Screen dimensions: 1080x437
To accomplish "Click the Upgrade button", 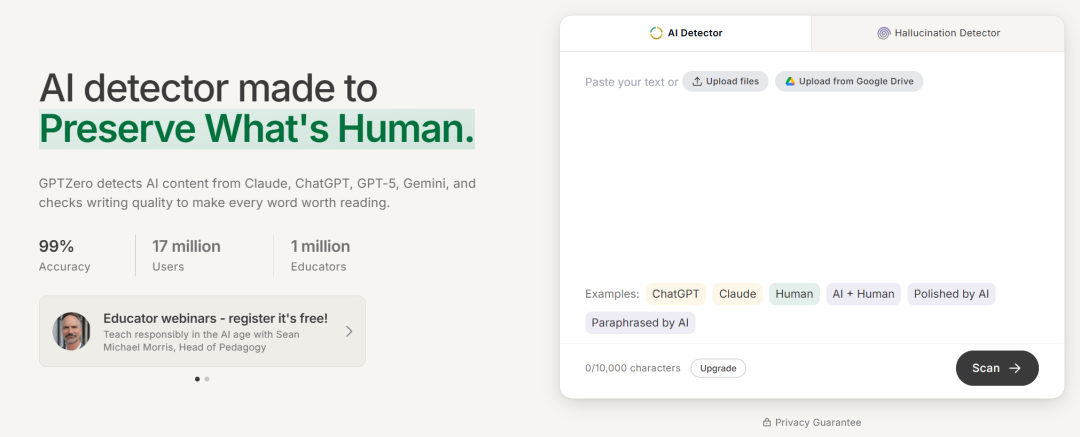I will coord(718,368).
